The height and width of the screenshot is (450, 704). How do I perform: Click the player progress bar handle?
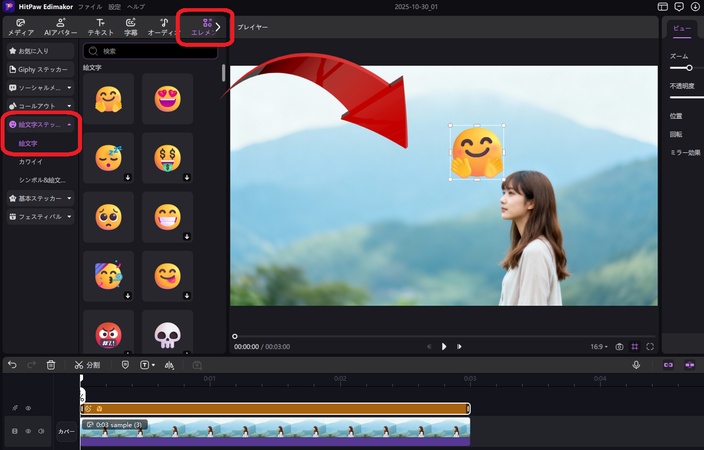pyautogui.click(x=234, y=336)
